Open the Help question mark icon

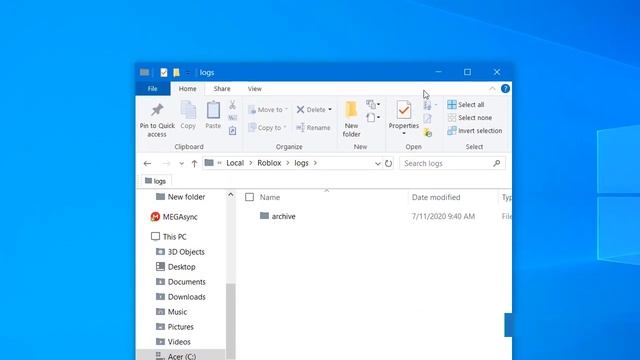[x=505, y=89]
